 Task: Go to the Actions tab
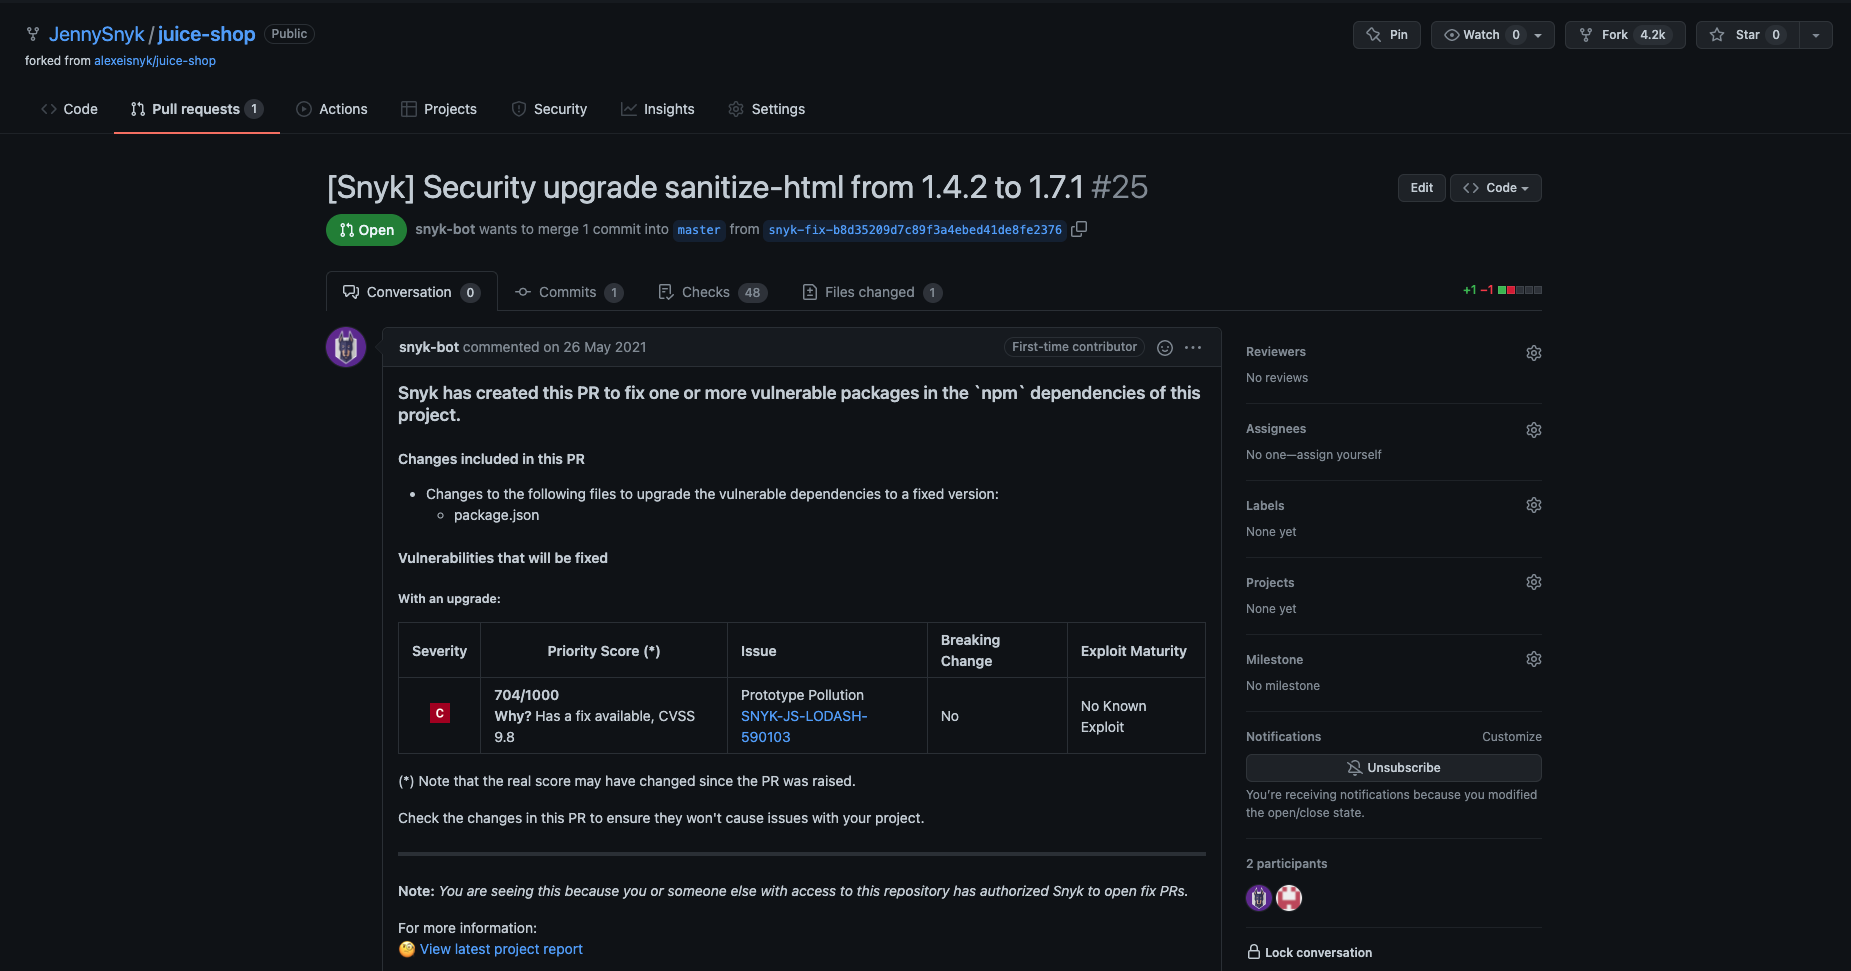(332, 109)
